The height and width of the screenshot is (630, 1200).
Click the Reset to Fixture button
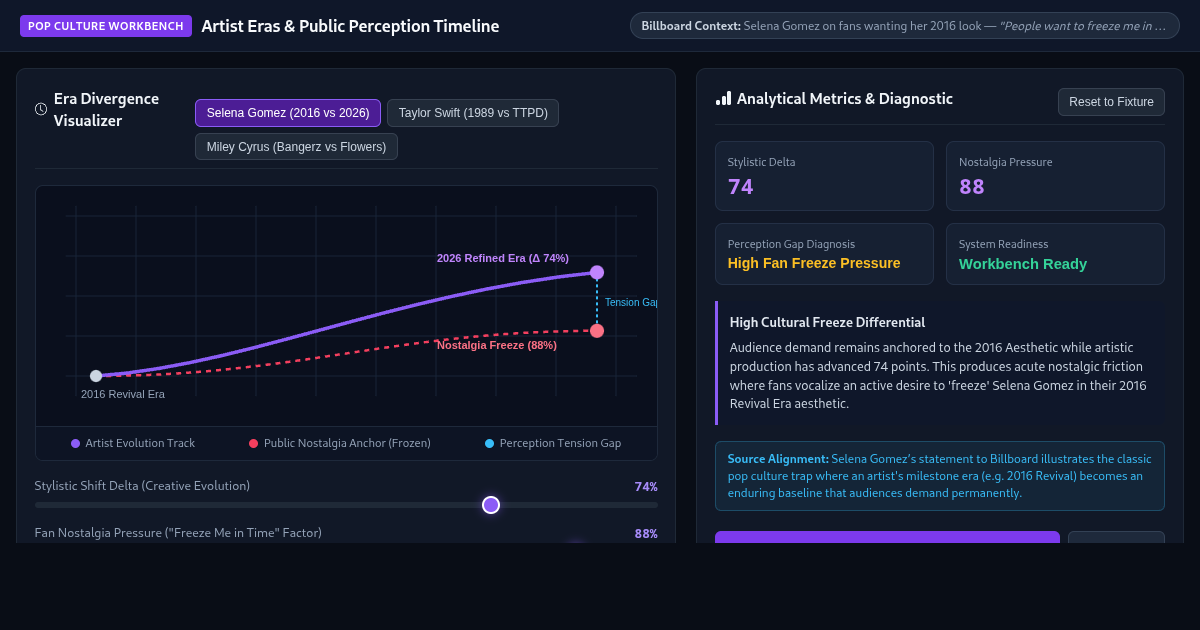1111,102
